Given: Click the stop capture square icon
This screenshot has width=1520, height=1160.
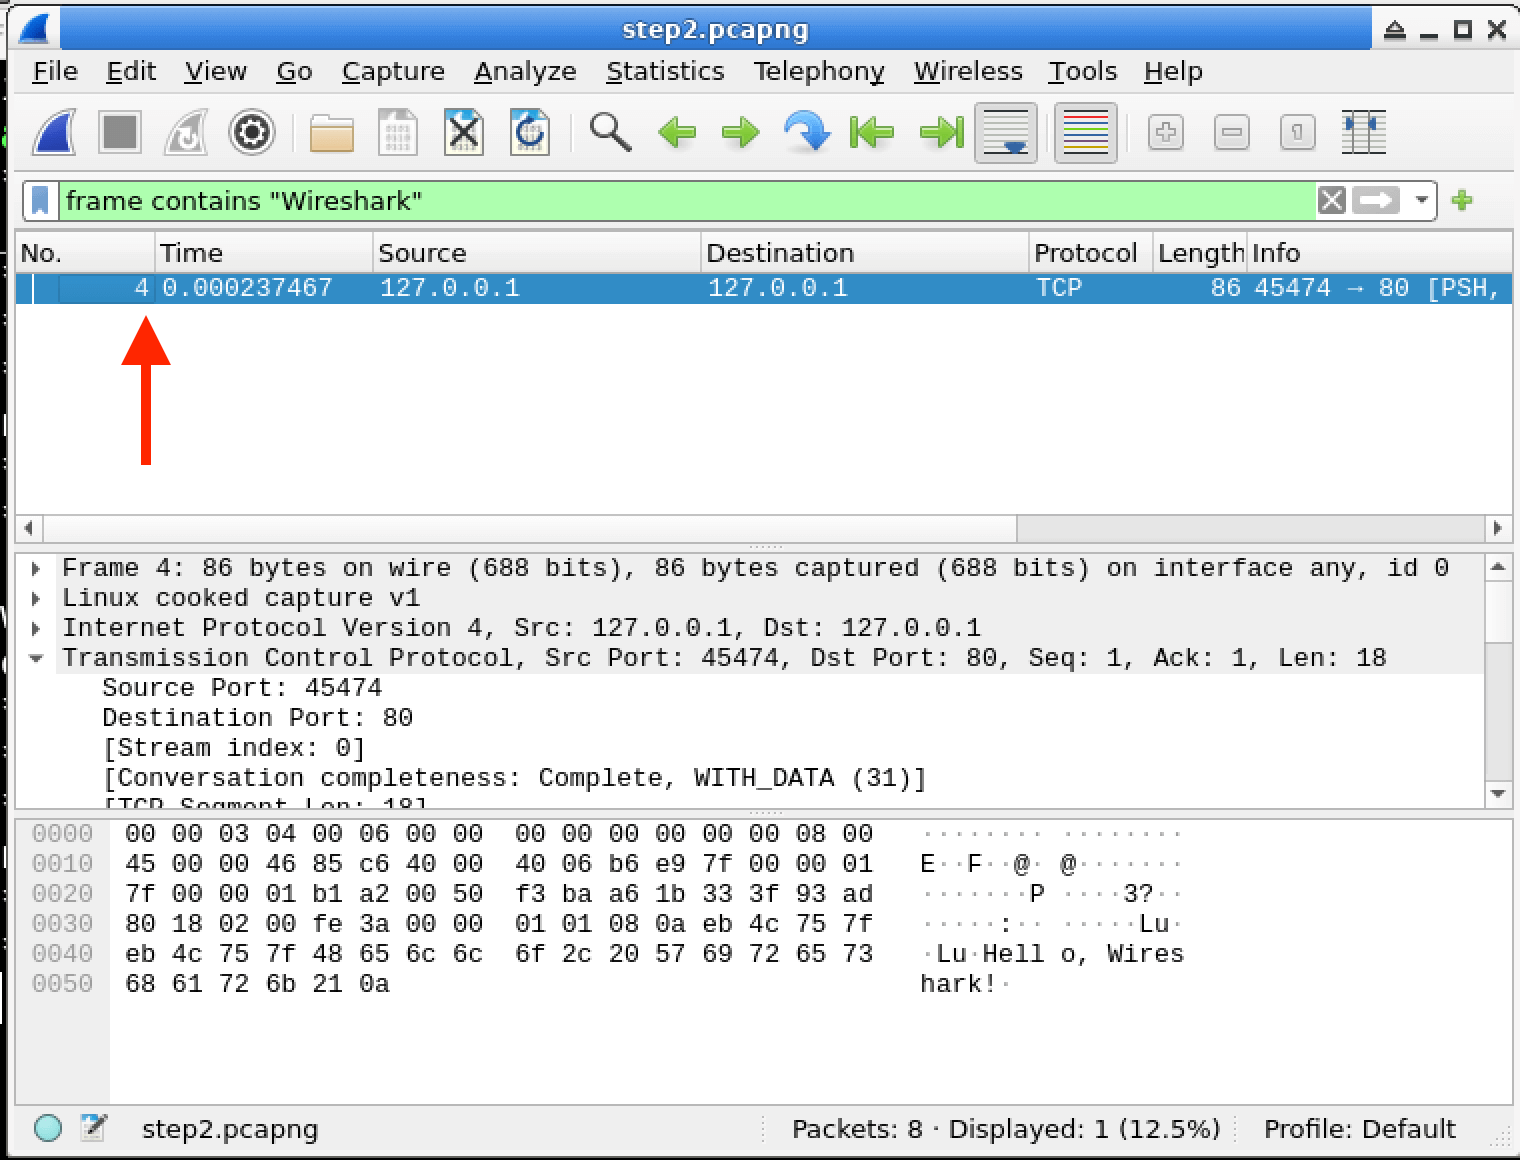Looking at the screenshot, I should click(120, 132).
